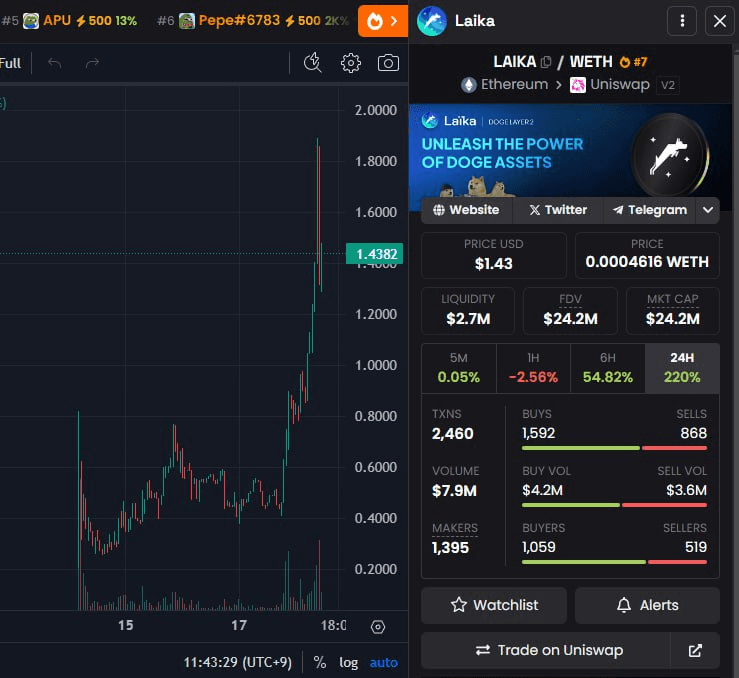Click Full chart button

tap(10, 63)
